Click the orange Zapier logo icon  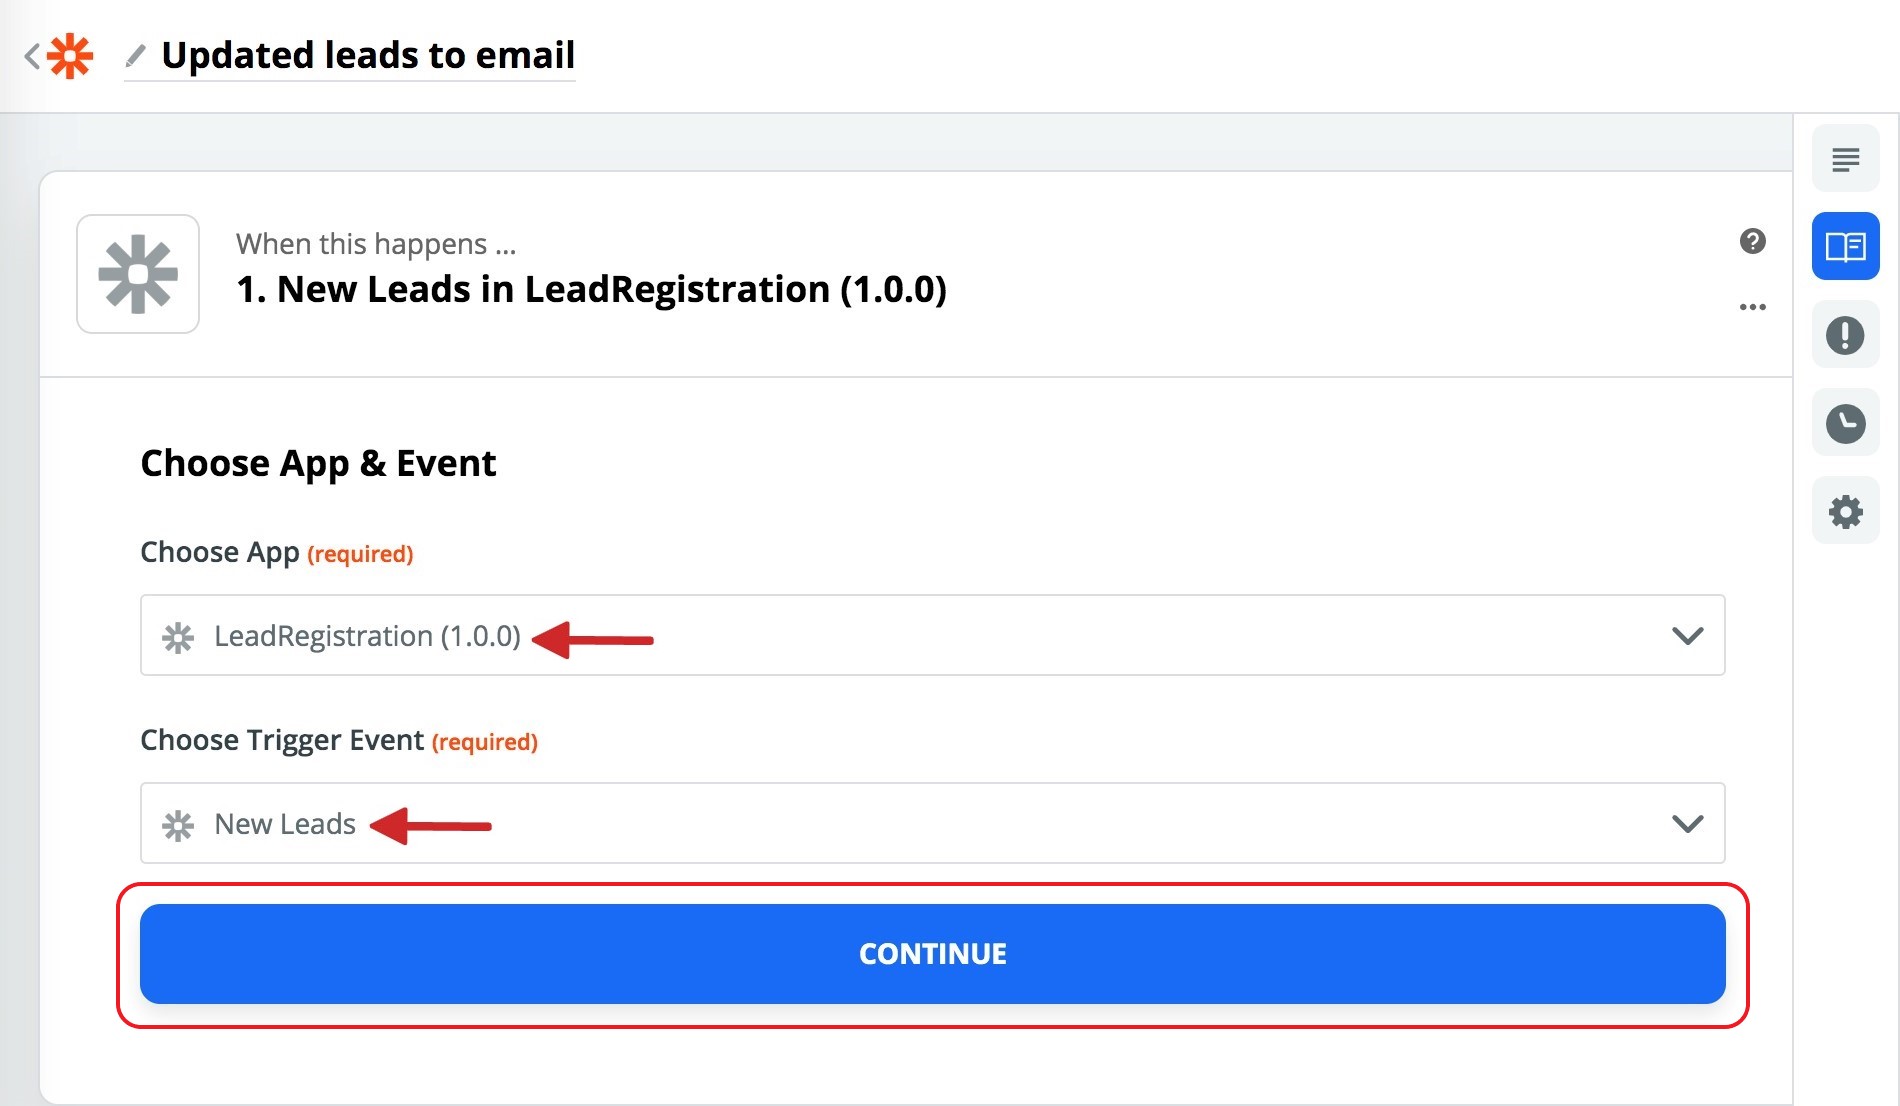click(70, 56)
